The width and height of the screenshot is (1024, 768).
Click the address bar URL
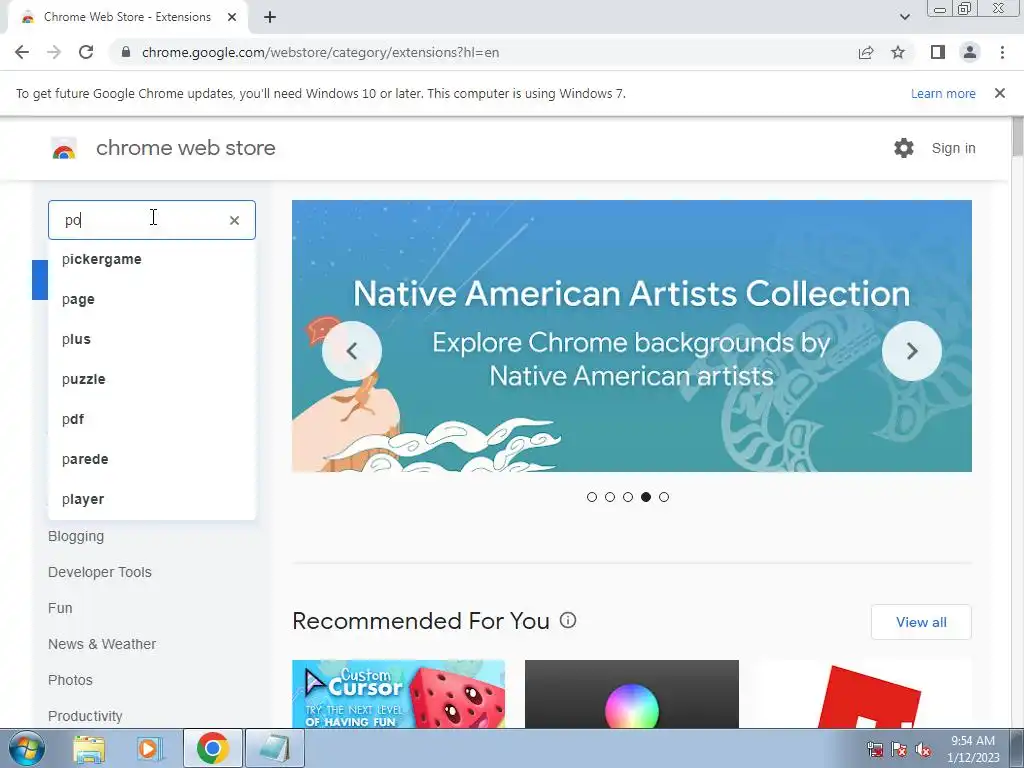pyautogui.click(x=320, y=52)
